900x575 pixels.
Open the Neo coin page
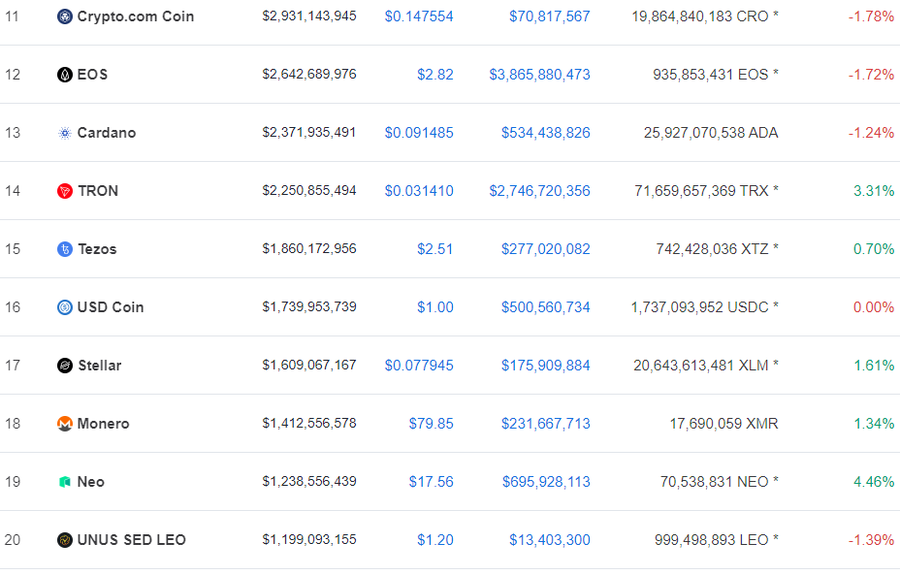[x=91, y=482]
